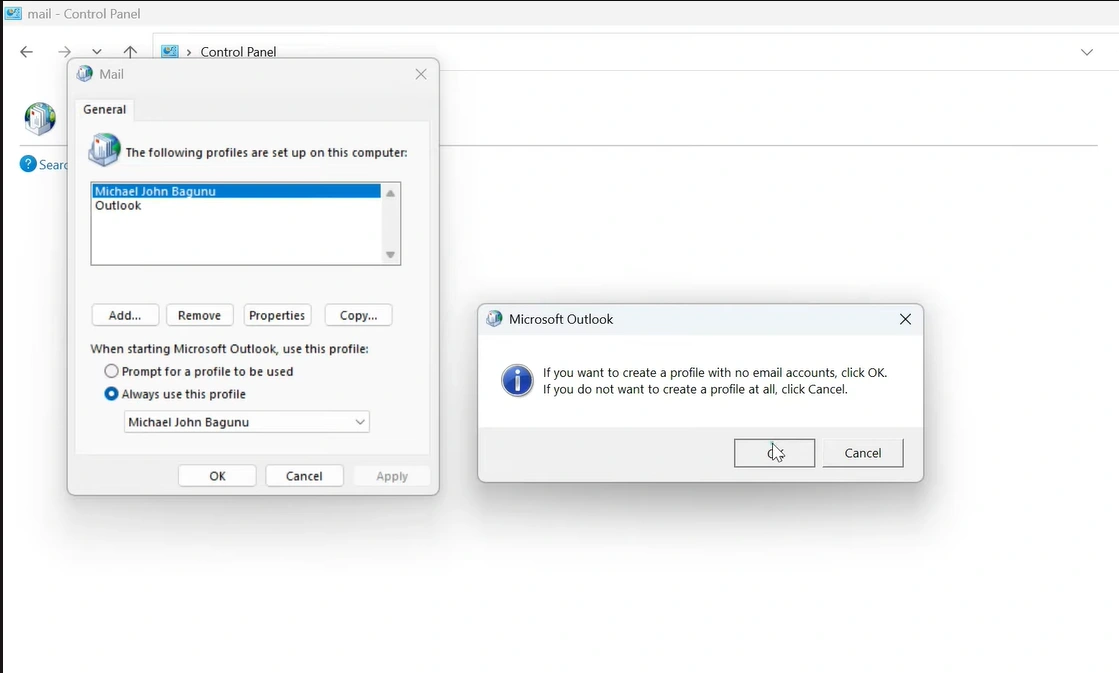Click the Remove profile button

pyautogui.click(x=199, y=315)
